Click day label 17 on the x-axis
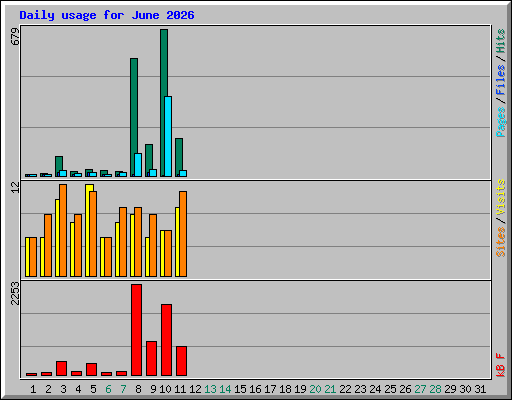Image resolution: width=512 pixels, height=400 pixels. (x=270, y=389)
